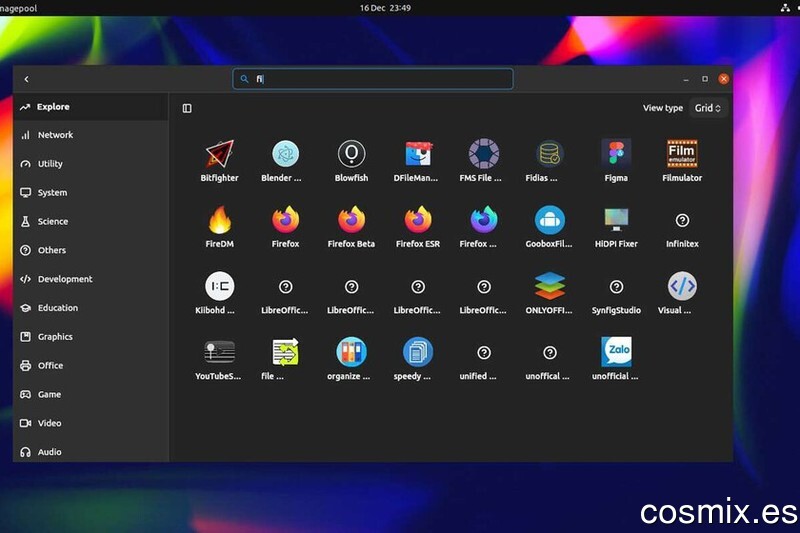800x533 pixels.
Task: Toggle the sidebar panel button
Action: pos(187,108)
